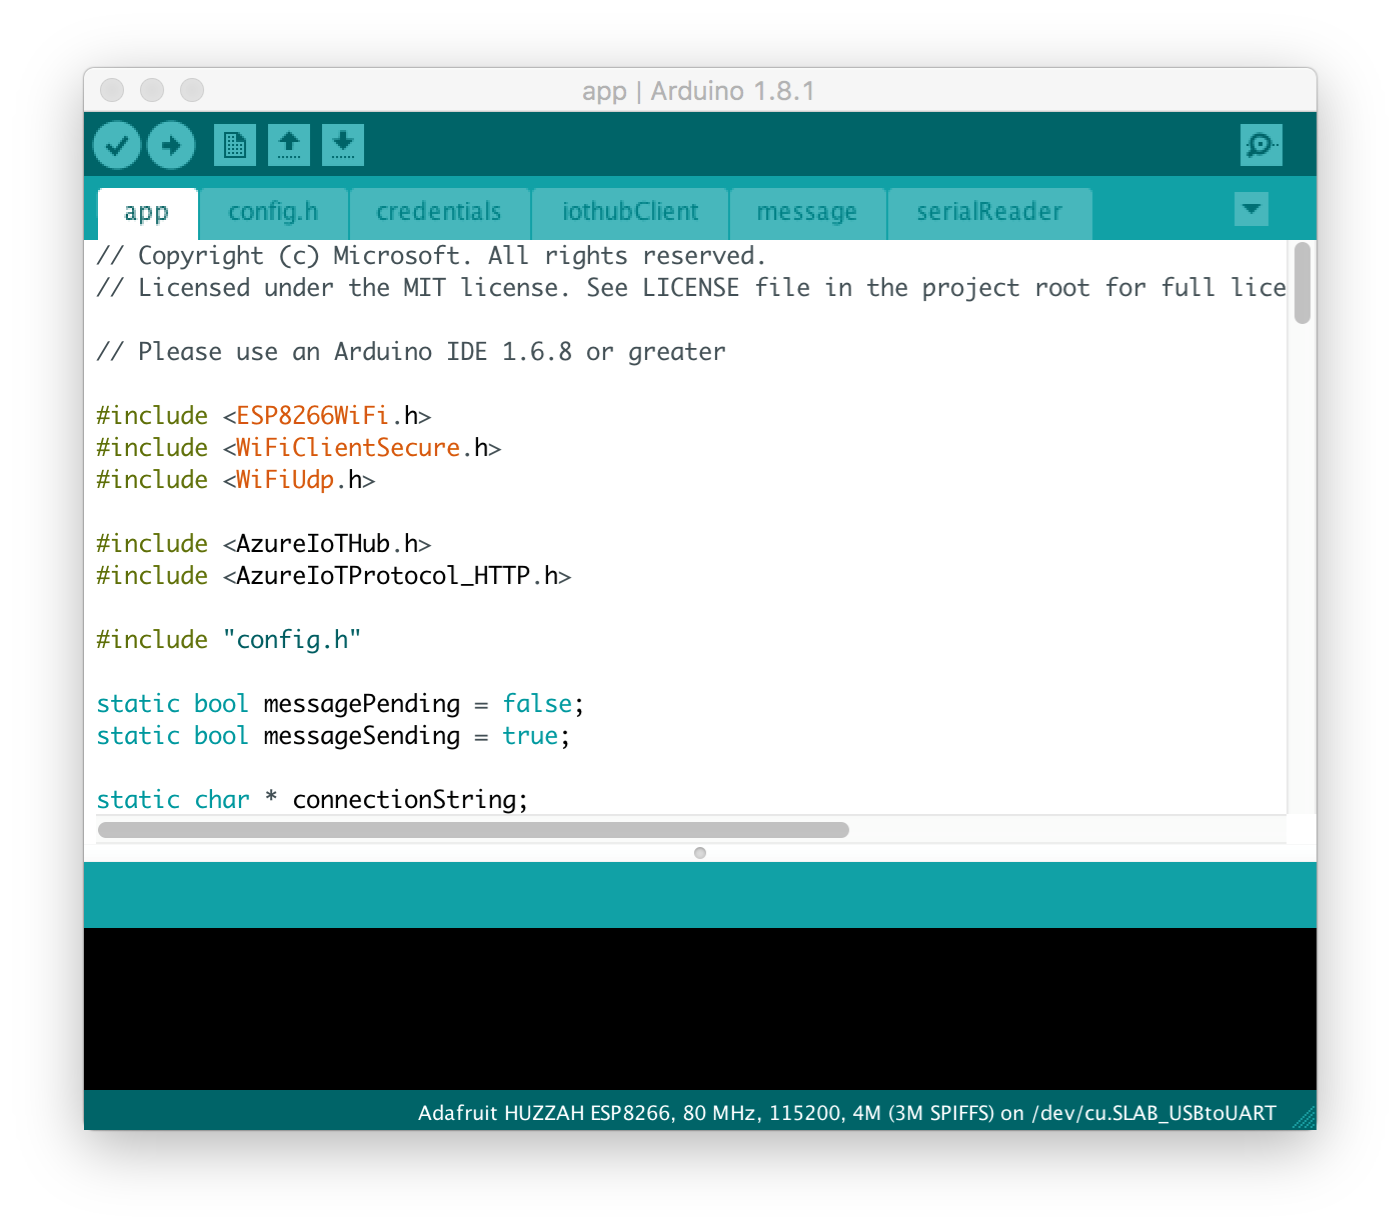
Task: Click the Copyright Microsoft comment line
Action: pyautogui.click(x=431, y=255)
